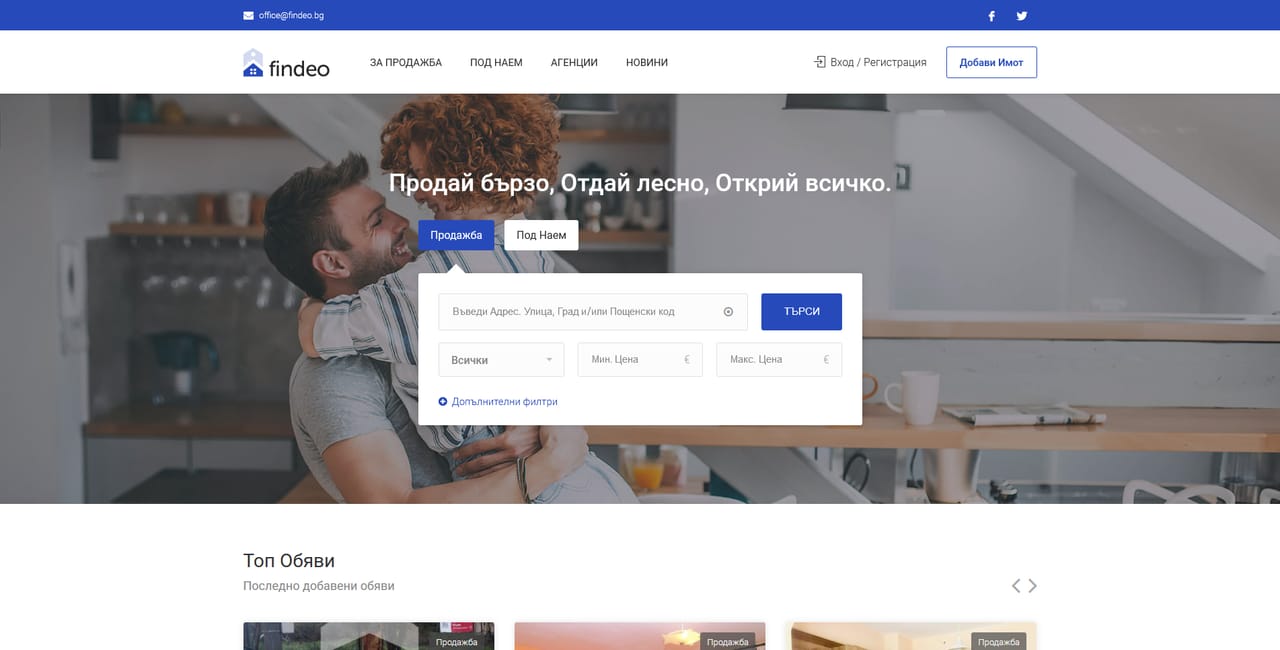Focus the Мин. Цена input field

640,360
